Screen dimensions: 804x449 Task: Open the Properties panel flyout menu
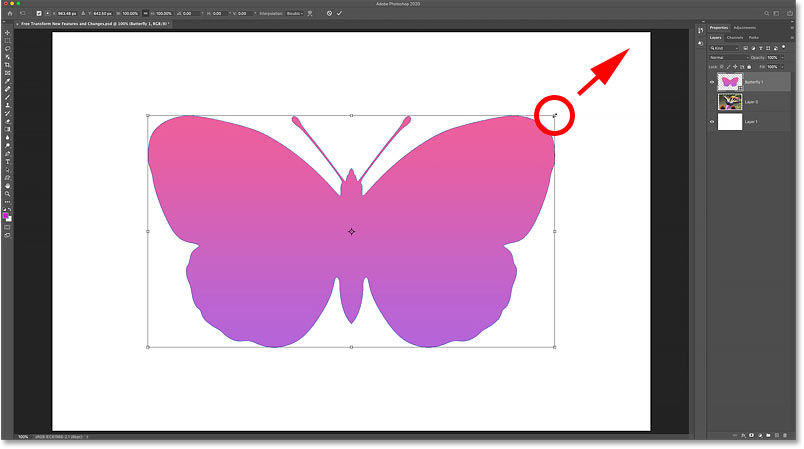792,28
